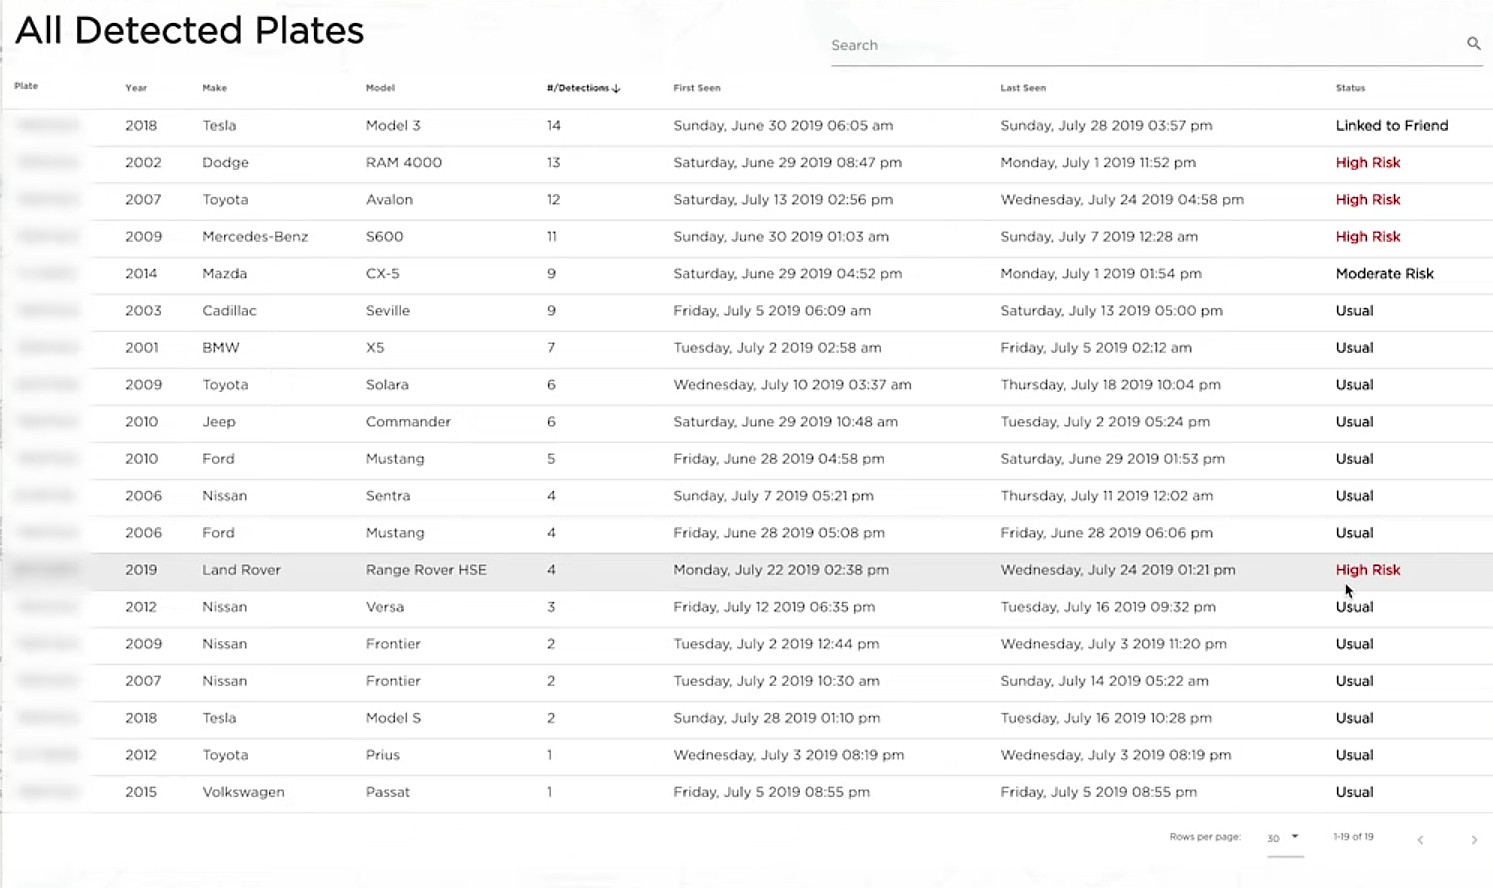The image size is (1493, 888).
Task: Sort by First Seen column header
Action: 697,88
